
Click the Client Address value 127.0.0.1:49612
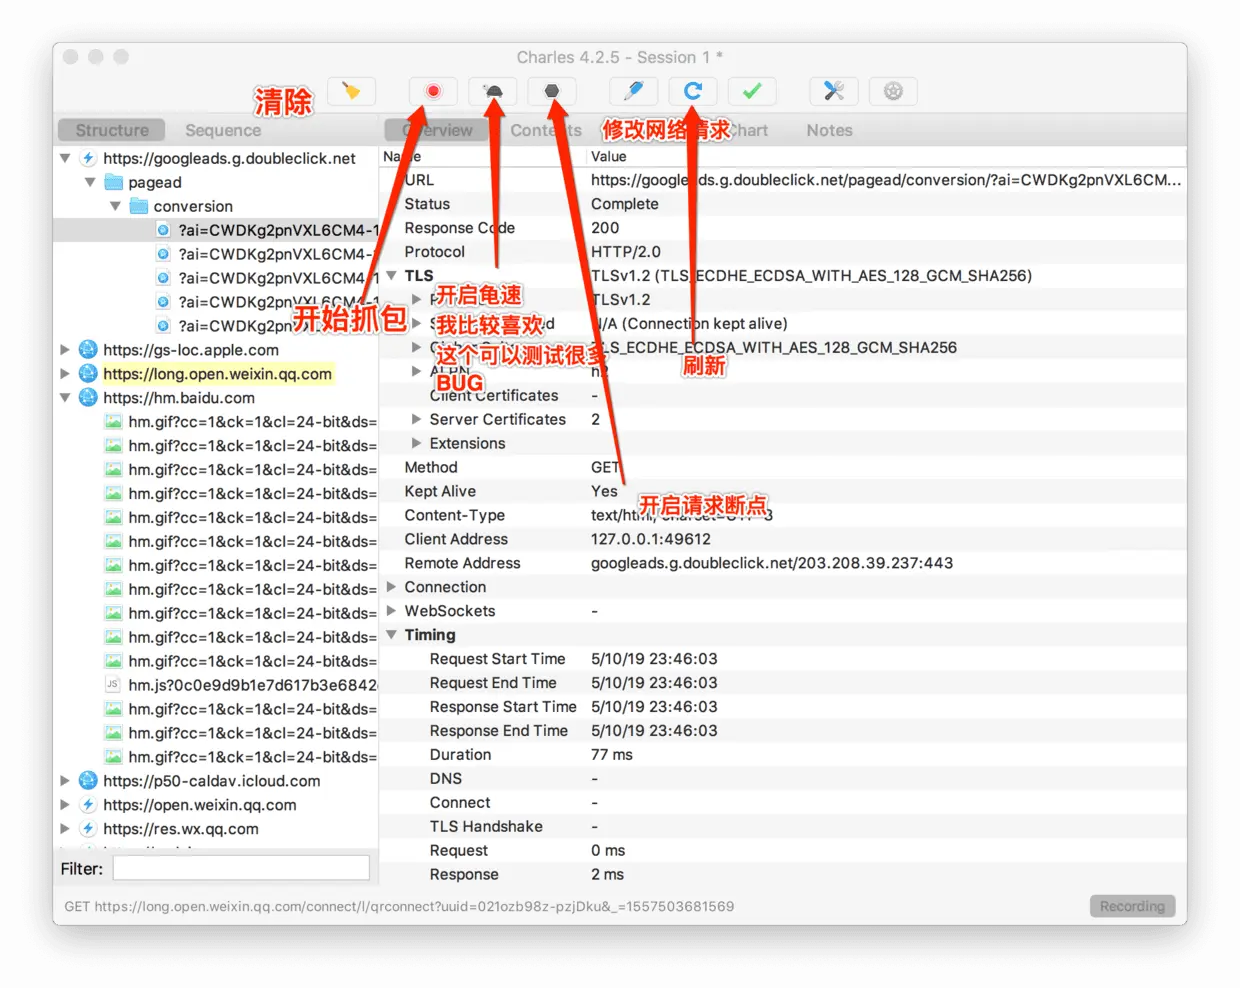[x=651, y=539]
